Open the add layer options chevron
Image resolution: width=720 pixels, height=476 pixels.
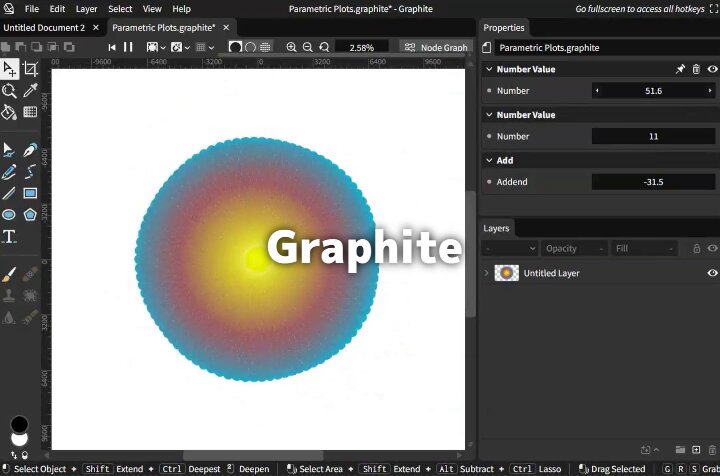[x=657, y=449]
